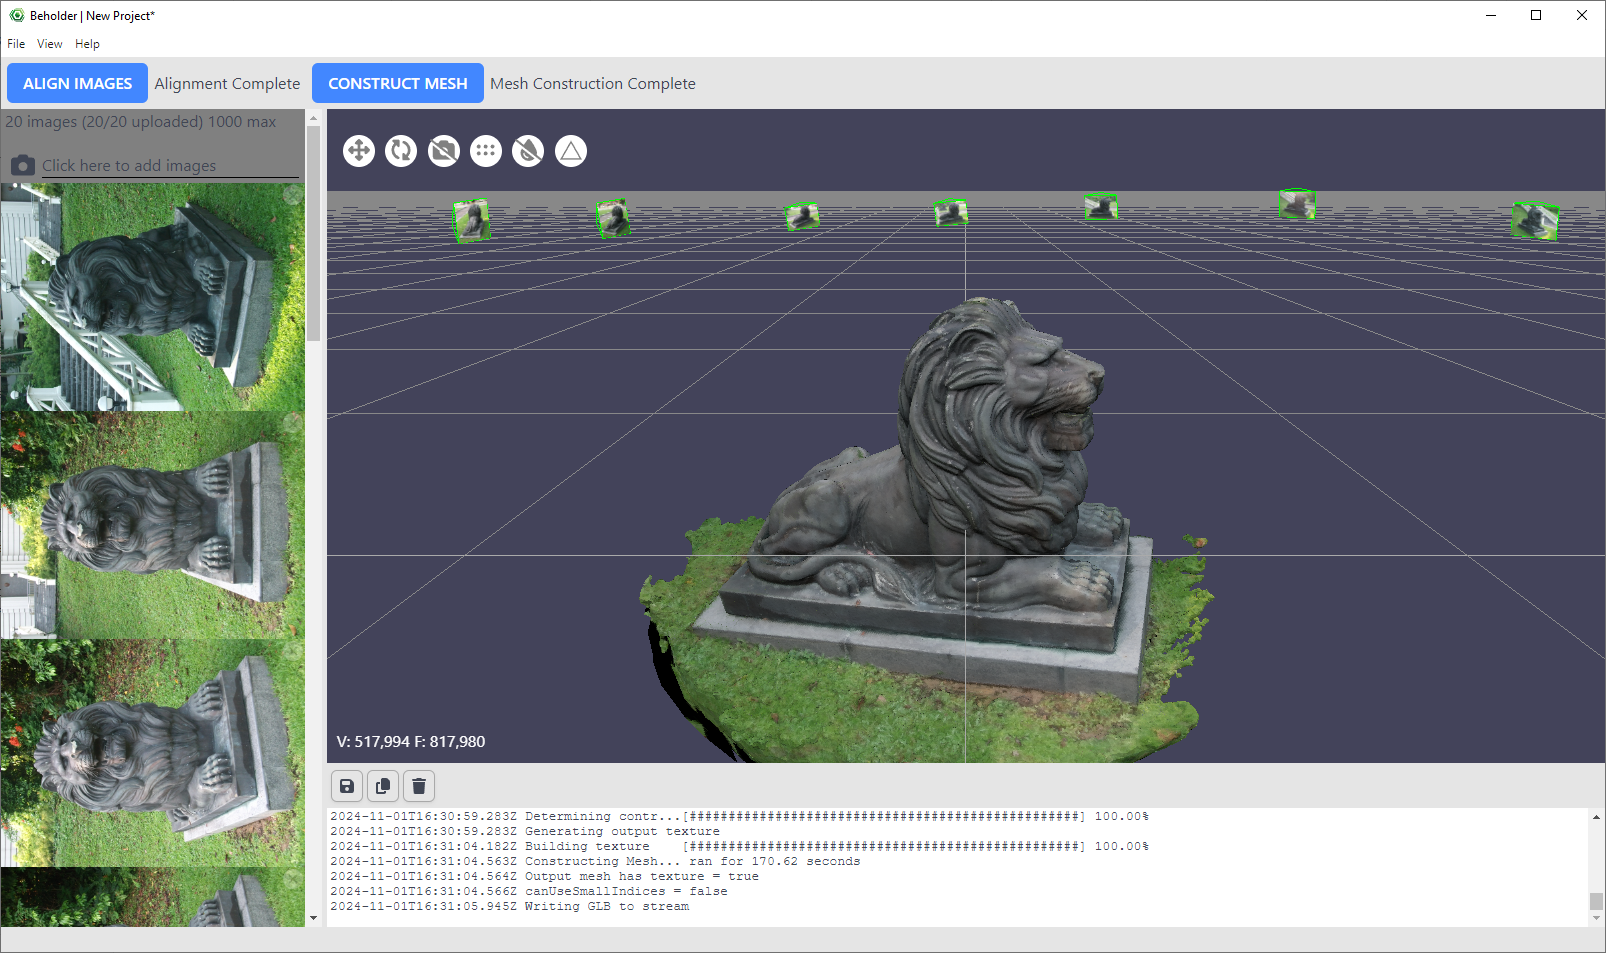Click the image list scrollbar thumb
The height and width of the screenshot is (953, 1606).
pos(313,233)
